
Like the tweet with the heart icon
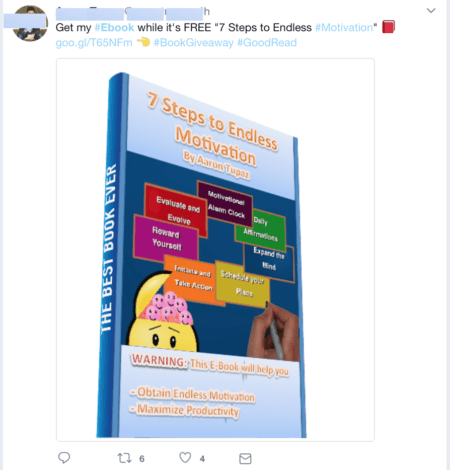185,458
